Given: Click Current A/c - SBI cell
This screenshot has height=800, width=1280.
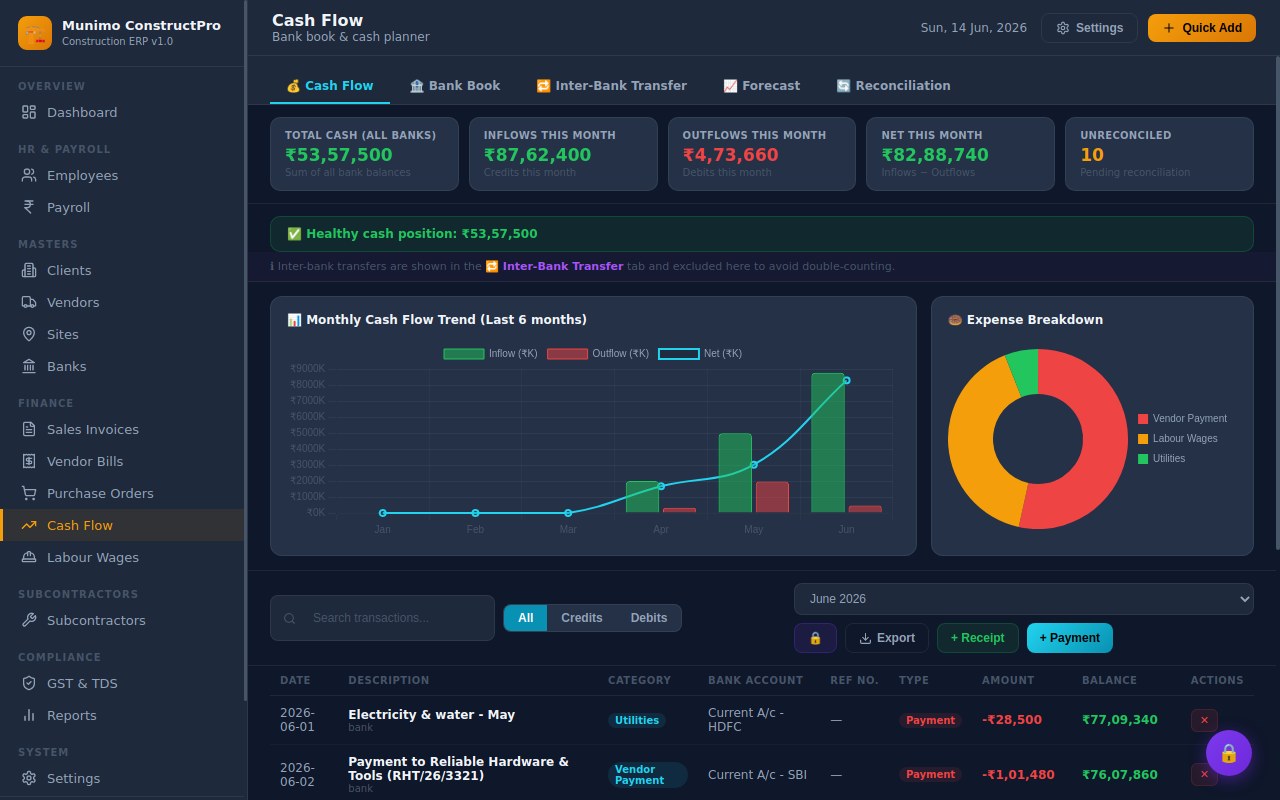Looking at the screenshot, I should click(757, 775).
